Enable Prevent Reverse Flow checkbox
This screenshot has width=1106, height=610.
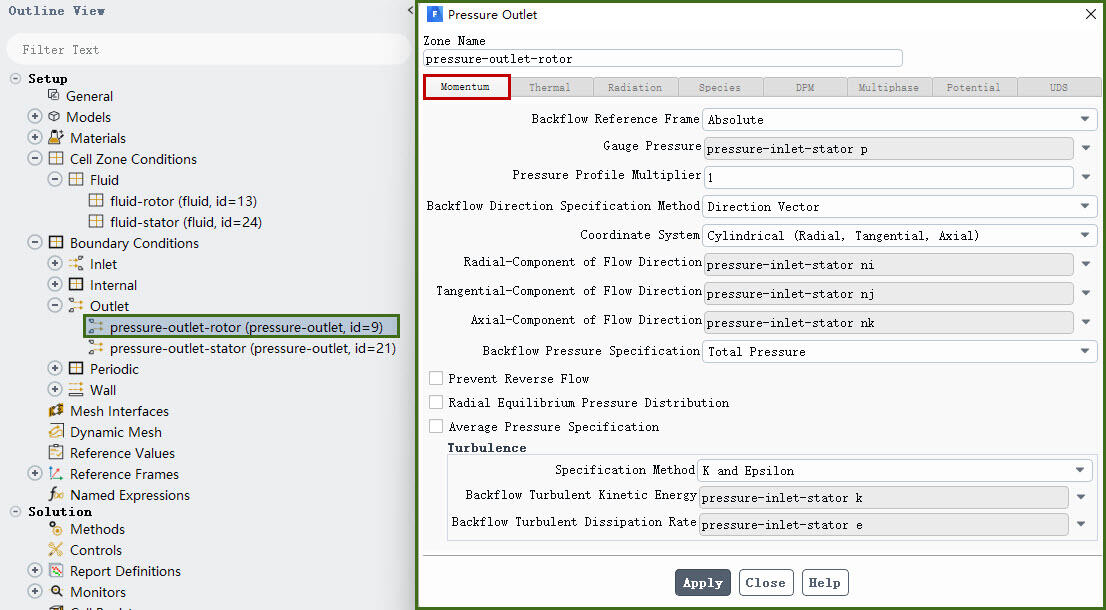click(436, 379)
